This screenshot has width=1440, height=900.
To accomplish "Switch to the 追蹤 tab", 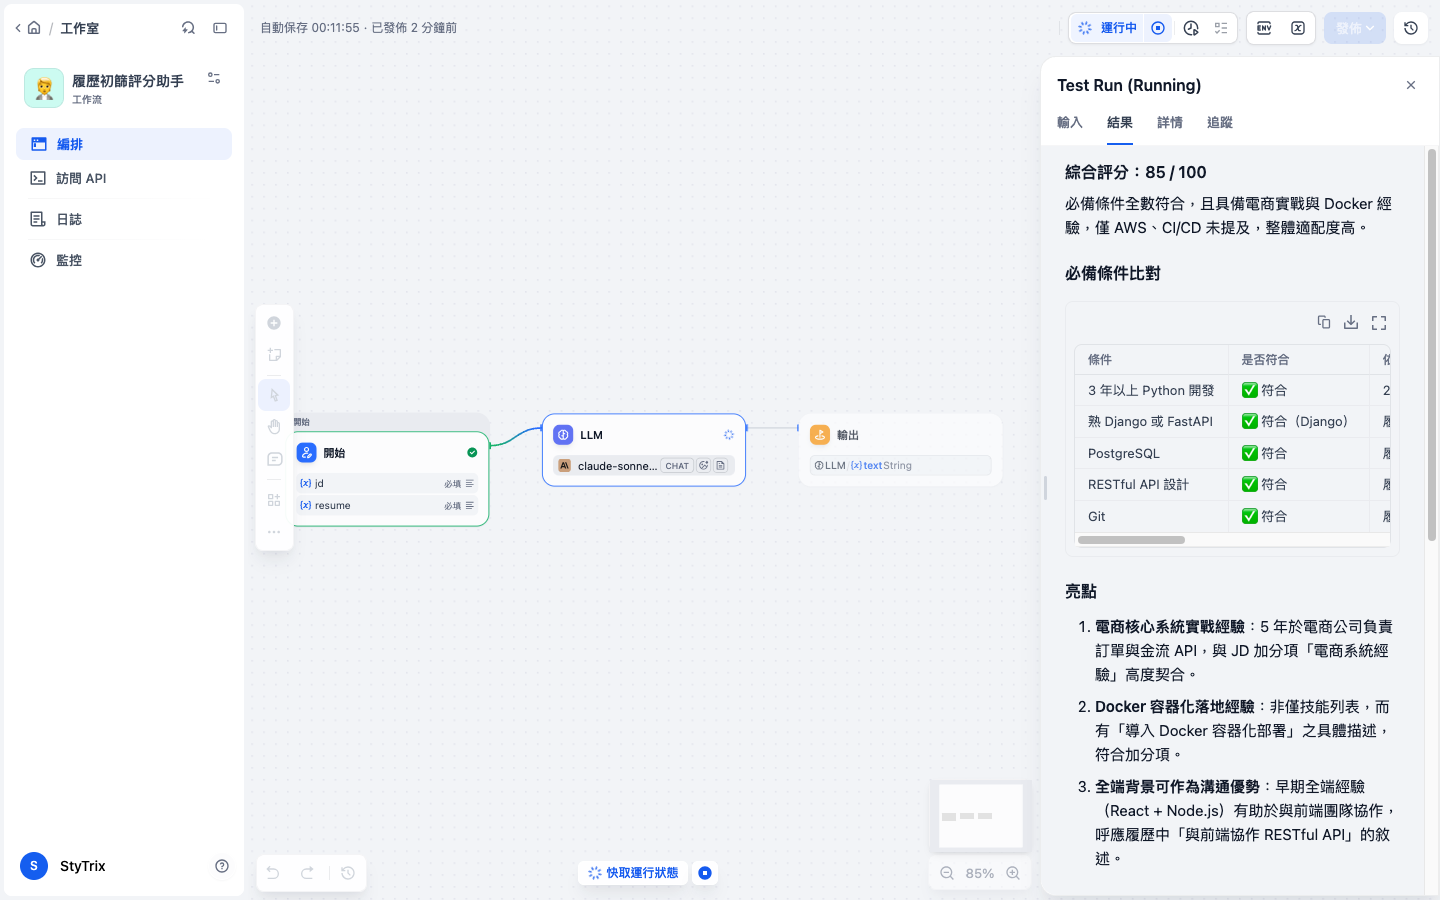I will click(x=1220, y=122).
